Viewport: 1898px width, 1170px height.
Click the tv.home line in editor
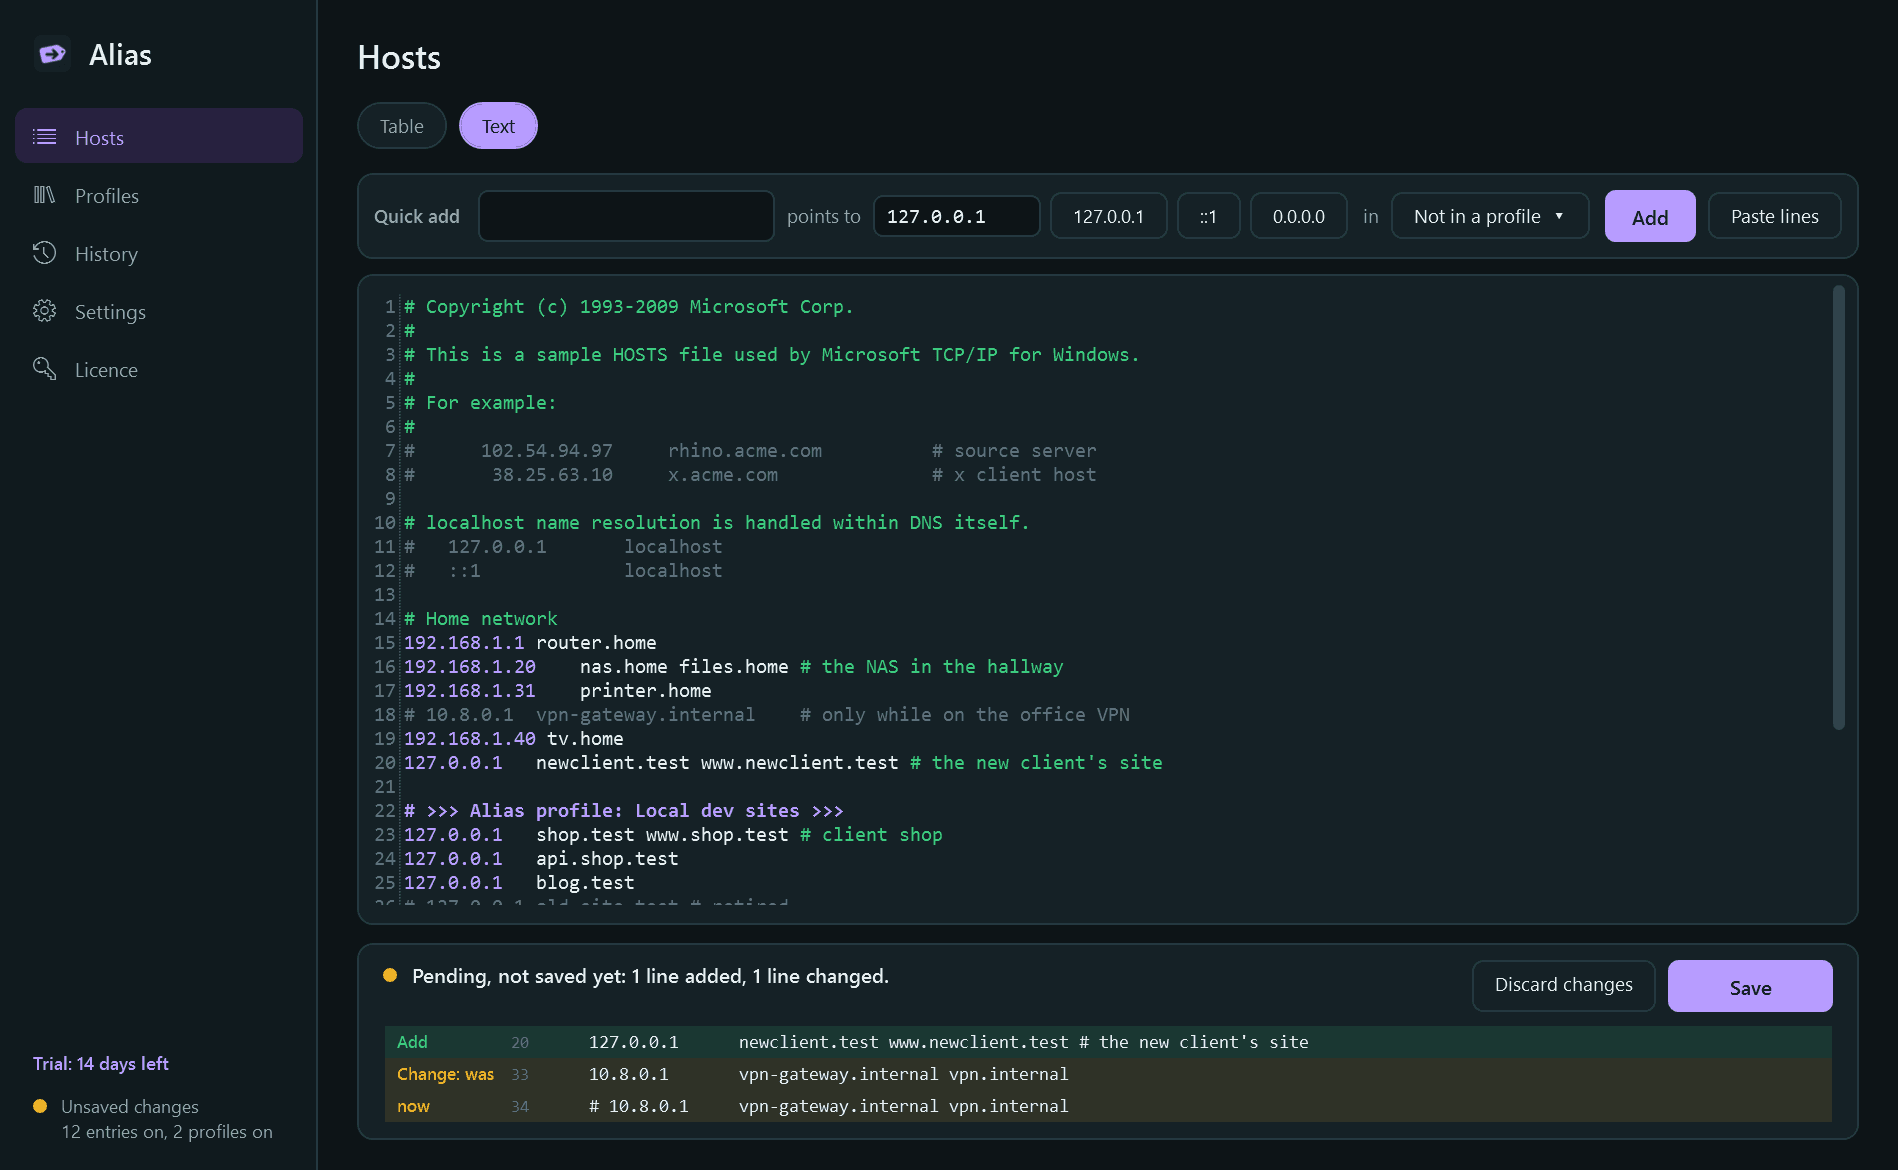(513, 739)
